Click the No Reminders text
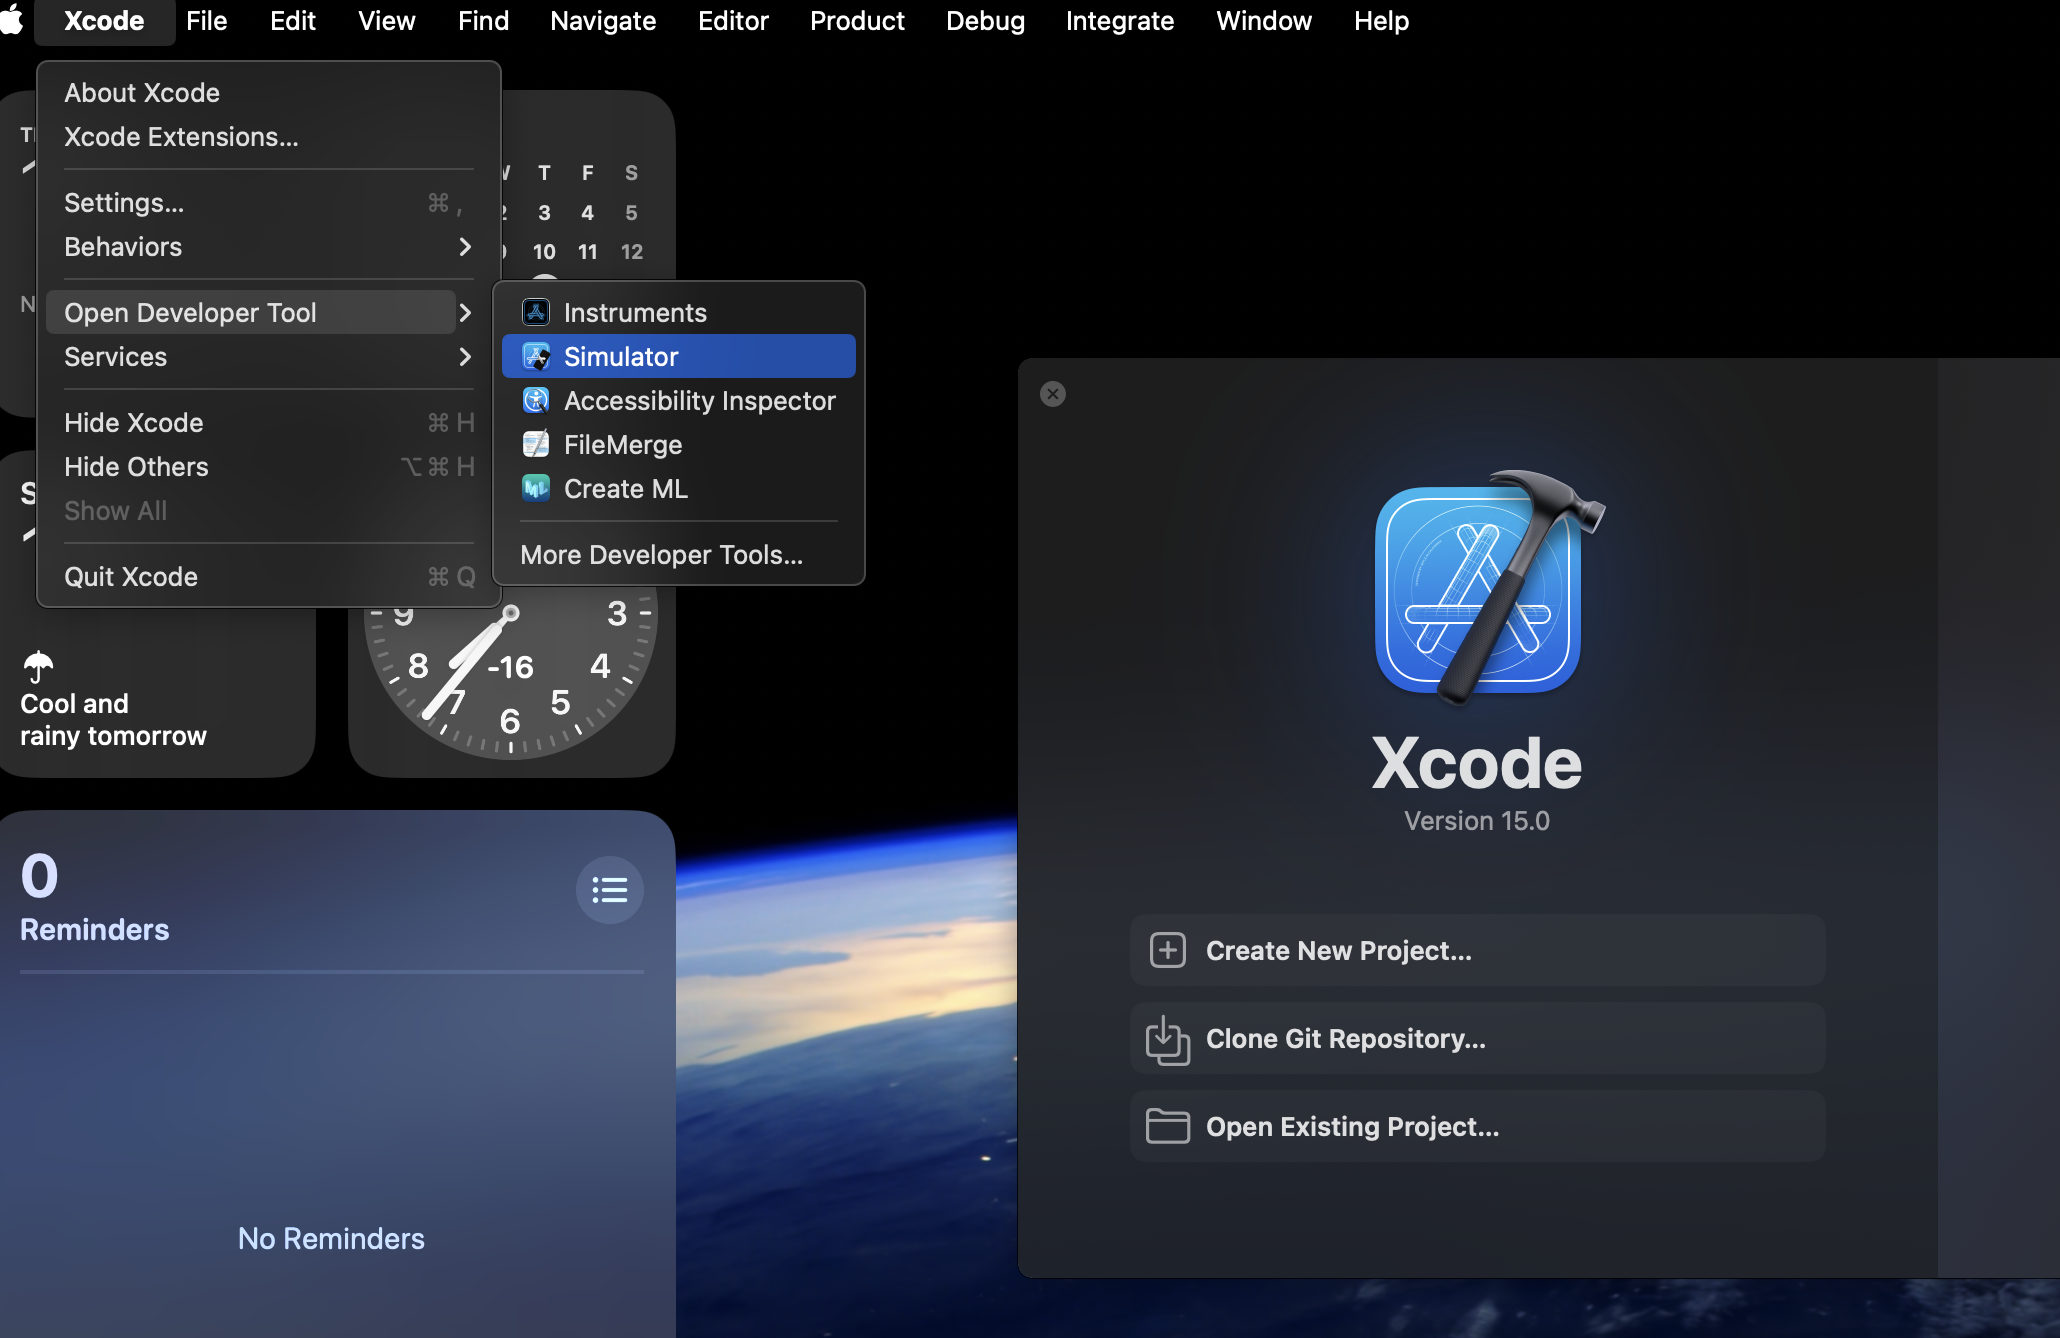 pos(331,1238)
